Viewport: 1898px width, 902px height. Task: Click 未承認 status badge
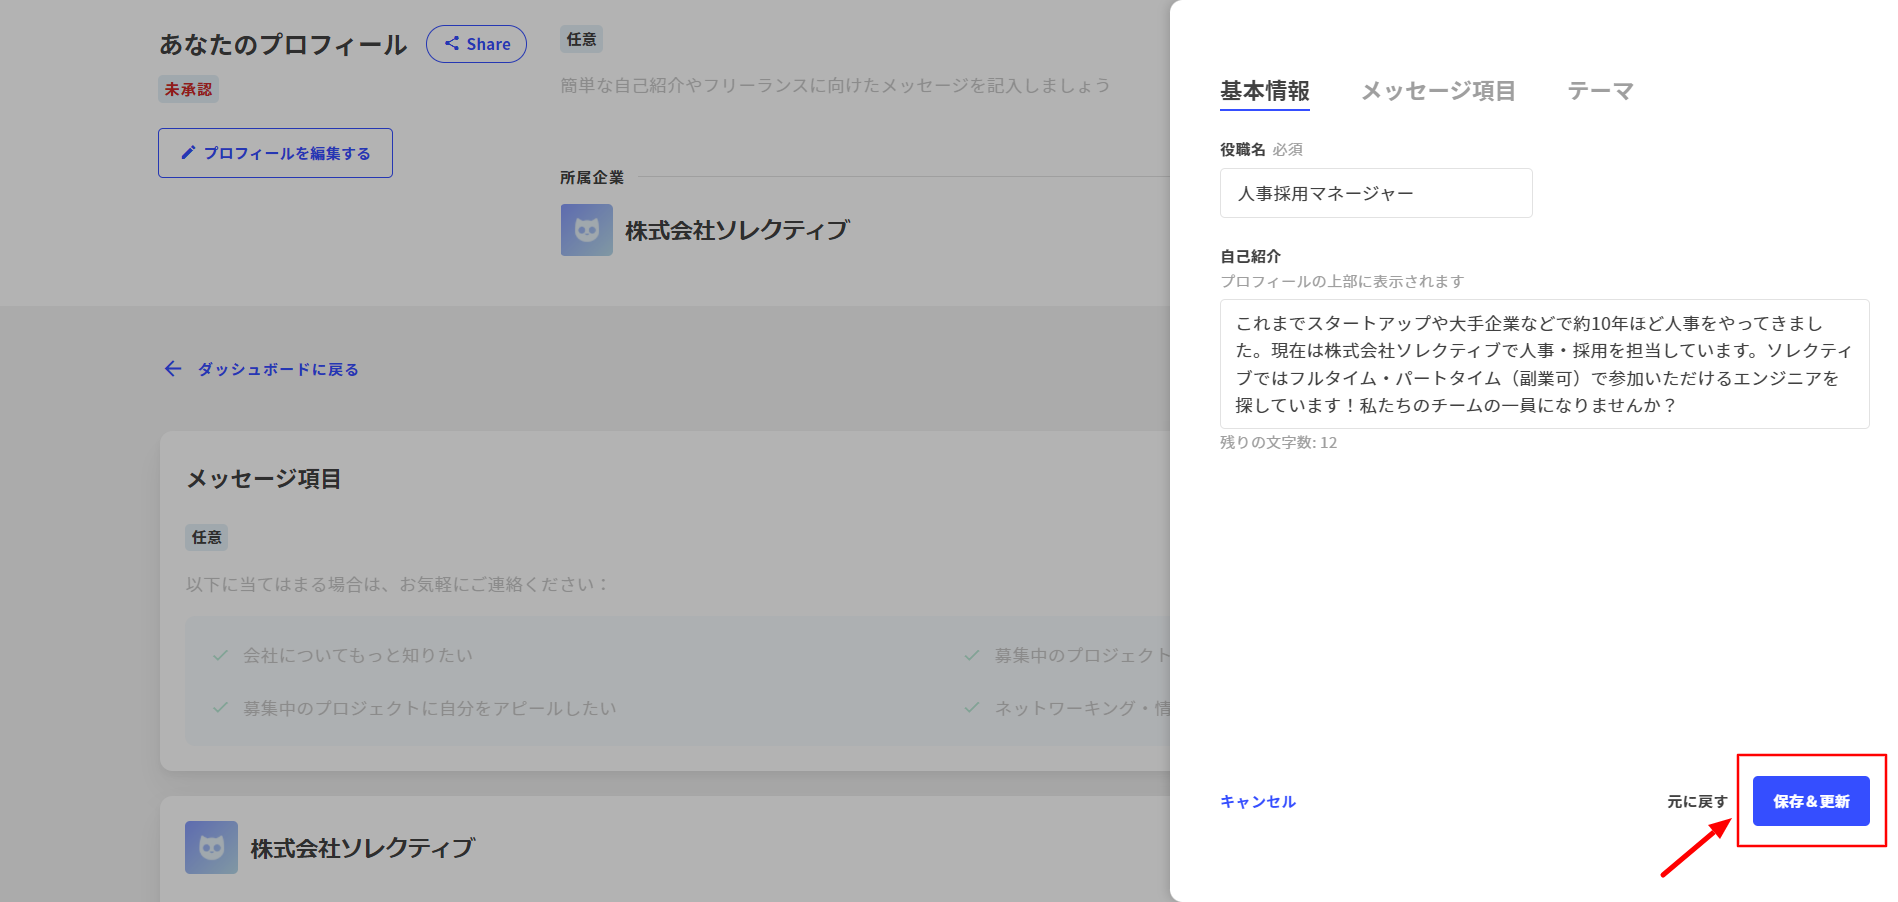pos(188,89)
